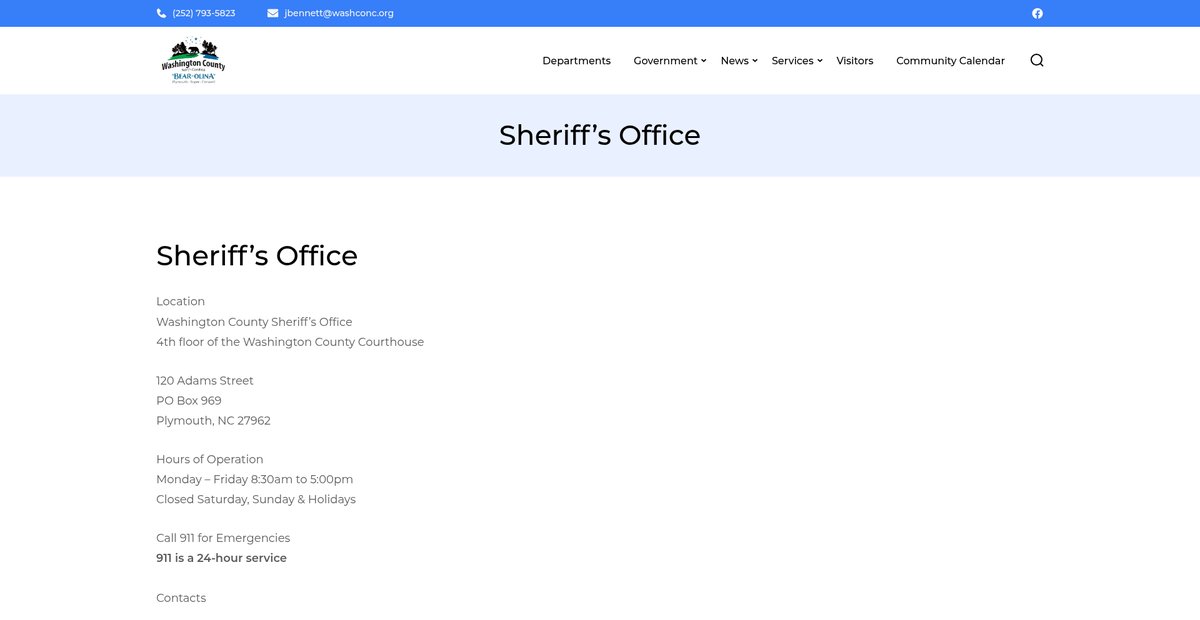This screenshot has width=1200, height=620.
Task: Open the Community Calendar page
Action: [950, 61]
